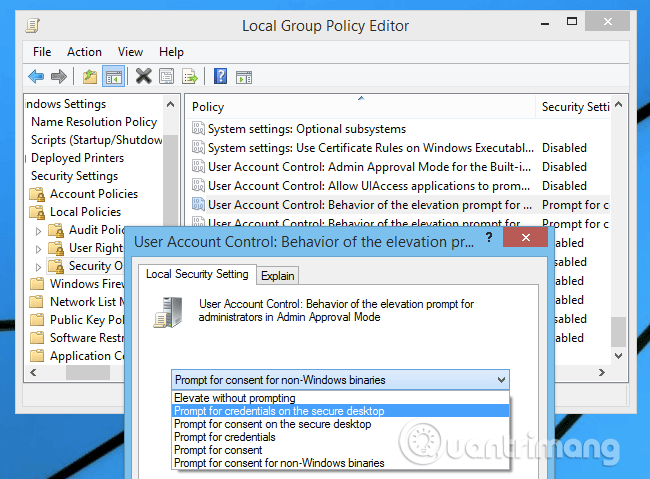The image size is (650, 479).
Task: Toggle Show/Hide Action Pane toolbar icon
Action: [244, 77]
